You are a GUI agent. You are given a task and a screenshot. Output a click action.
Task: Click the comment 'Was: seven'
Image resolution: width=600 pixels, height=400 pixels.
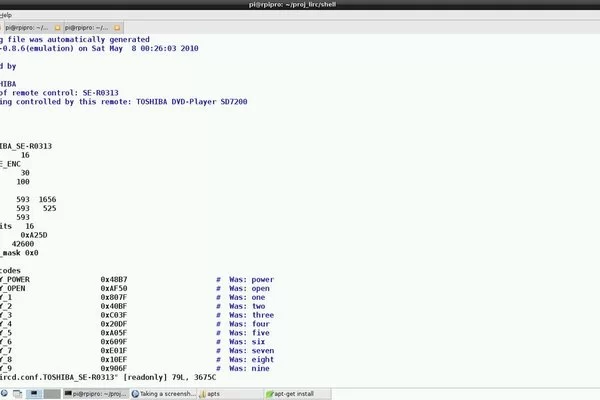251,351
